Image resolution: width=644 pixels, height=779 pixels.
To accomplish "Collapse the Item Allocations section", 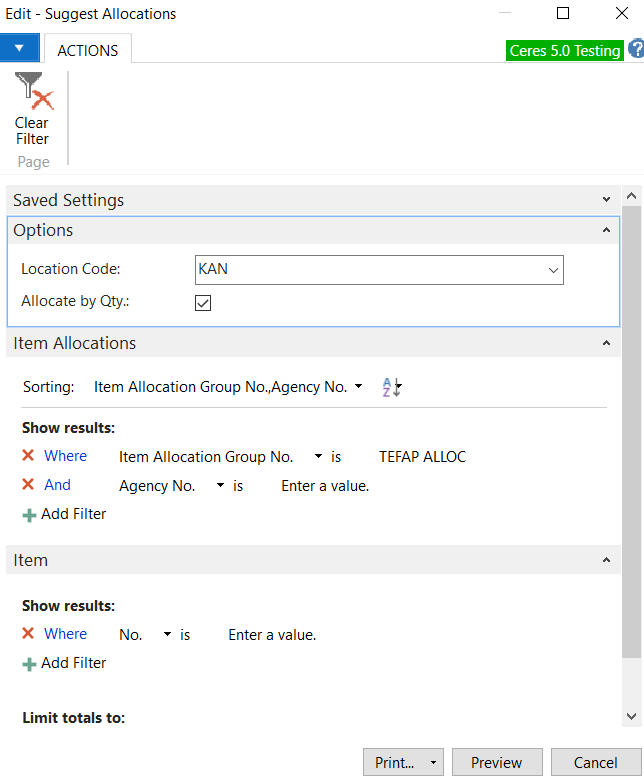I will (x=606, y=343).
